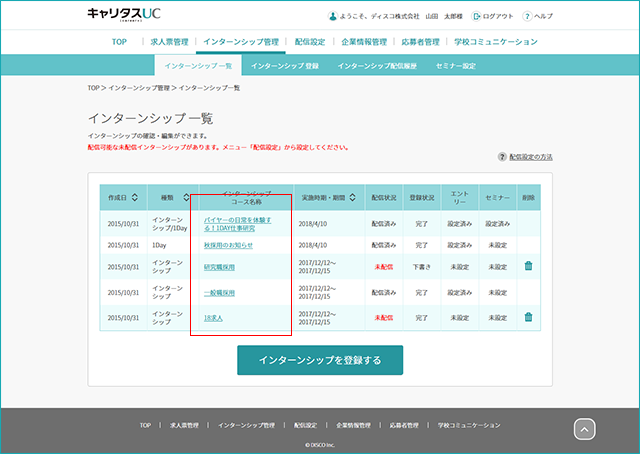
Task: Open the 研究職採用 course link
Action: 219,267
